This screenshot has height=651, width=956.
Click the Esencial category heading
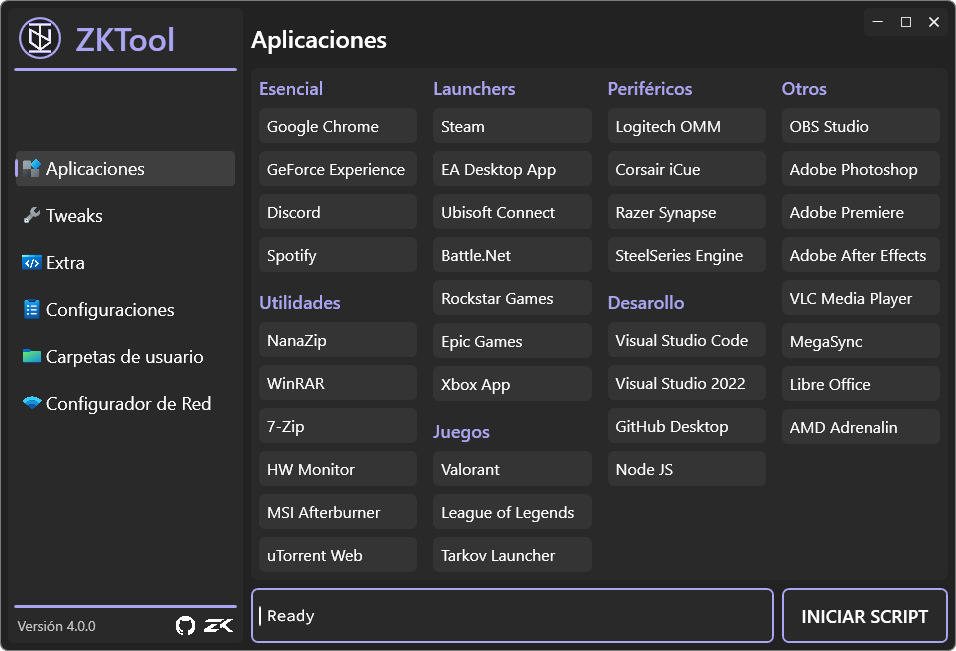(x=291, y=89)
